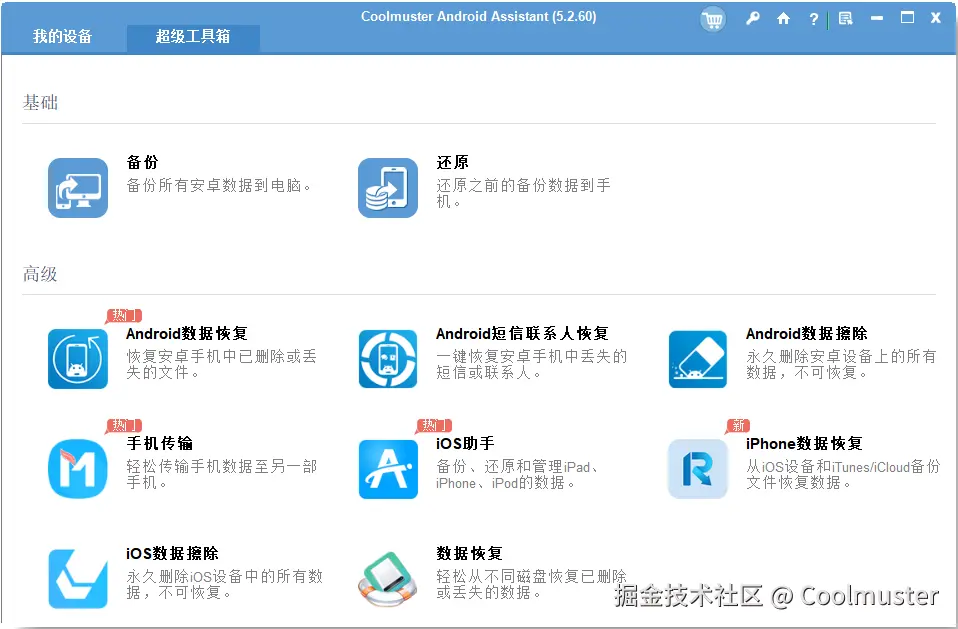The height and width of the screenshot is (629, 958).
Task: Click iOS助手 title
Action: click(465, 443)
